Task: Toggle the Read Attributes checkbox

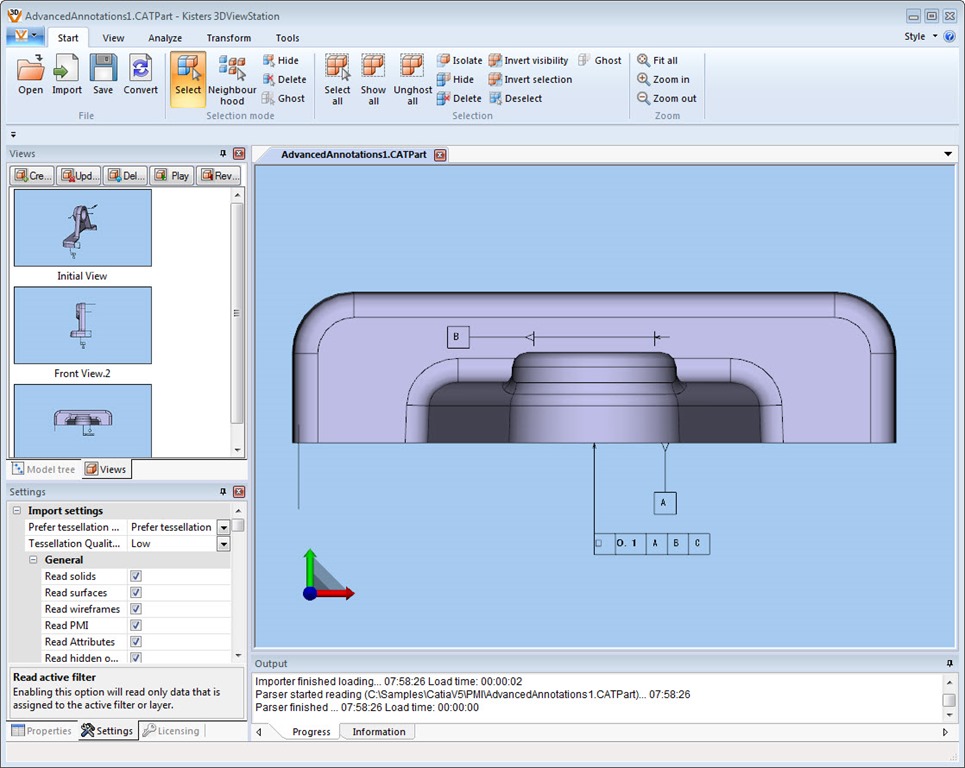Action: (136, 642)
